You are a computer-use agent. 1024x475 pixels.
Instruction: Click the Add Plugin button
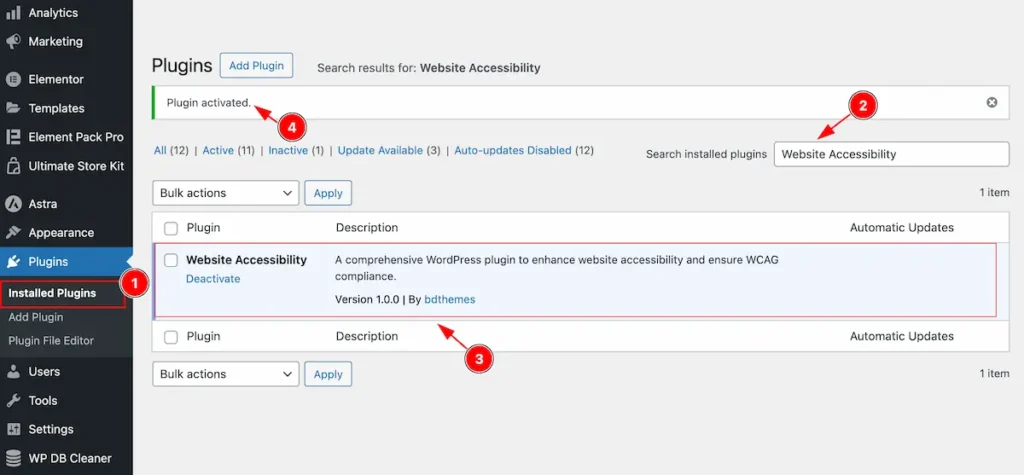coord(256,65)
